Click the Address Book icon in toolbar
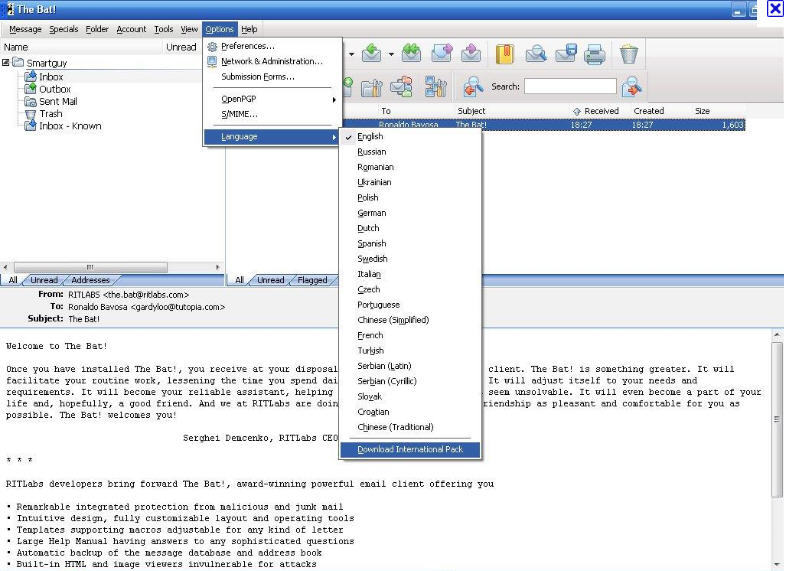The width and height of the screenshot is (786, 571). click(504, 54)
